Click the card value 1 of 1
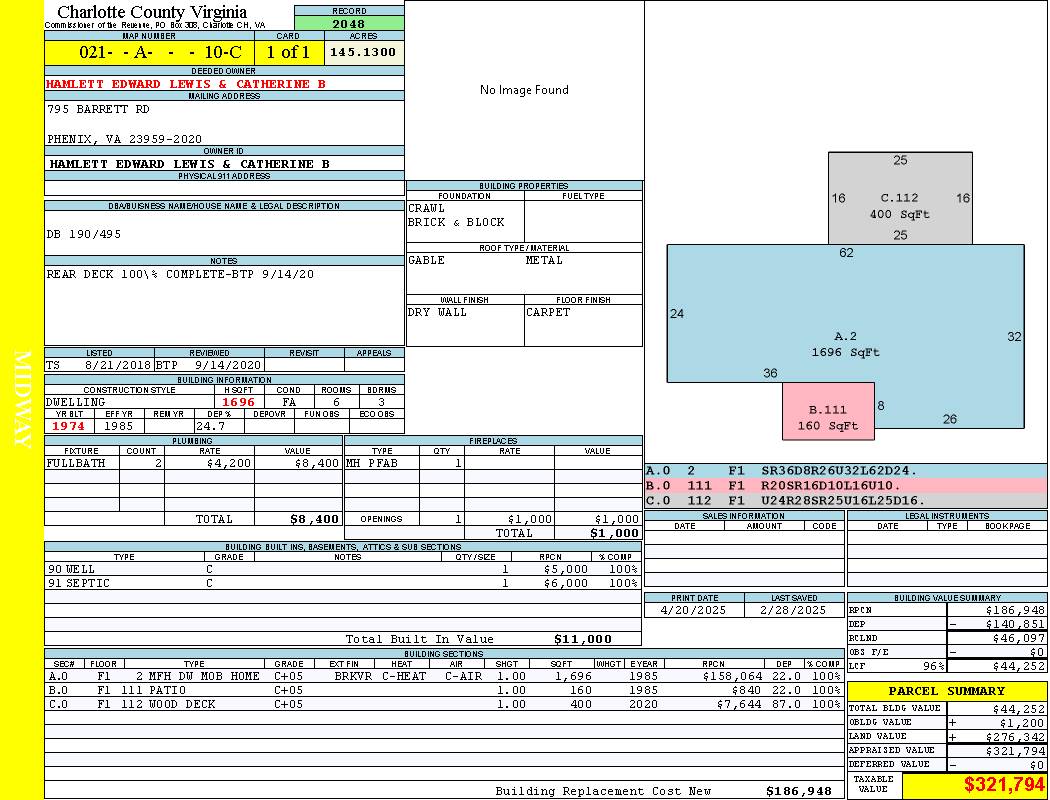This screenshot has height=800, width=1050. tap(288, 52)
